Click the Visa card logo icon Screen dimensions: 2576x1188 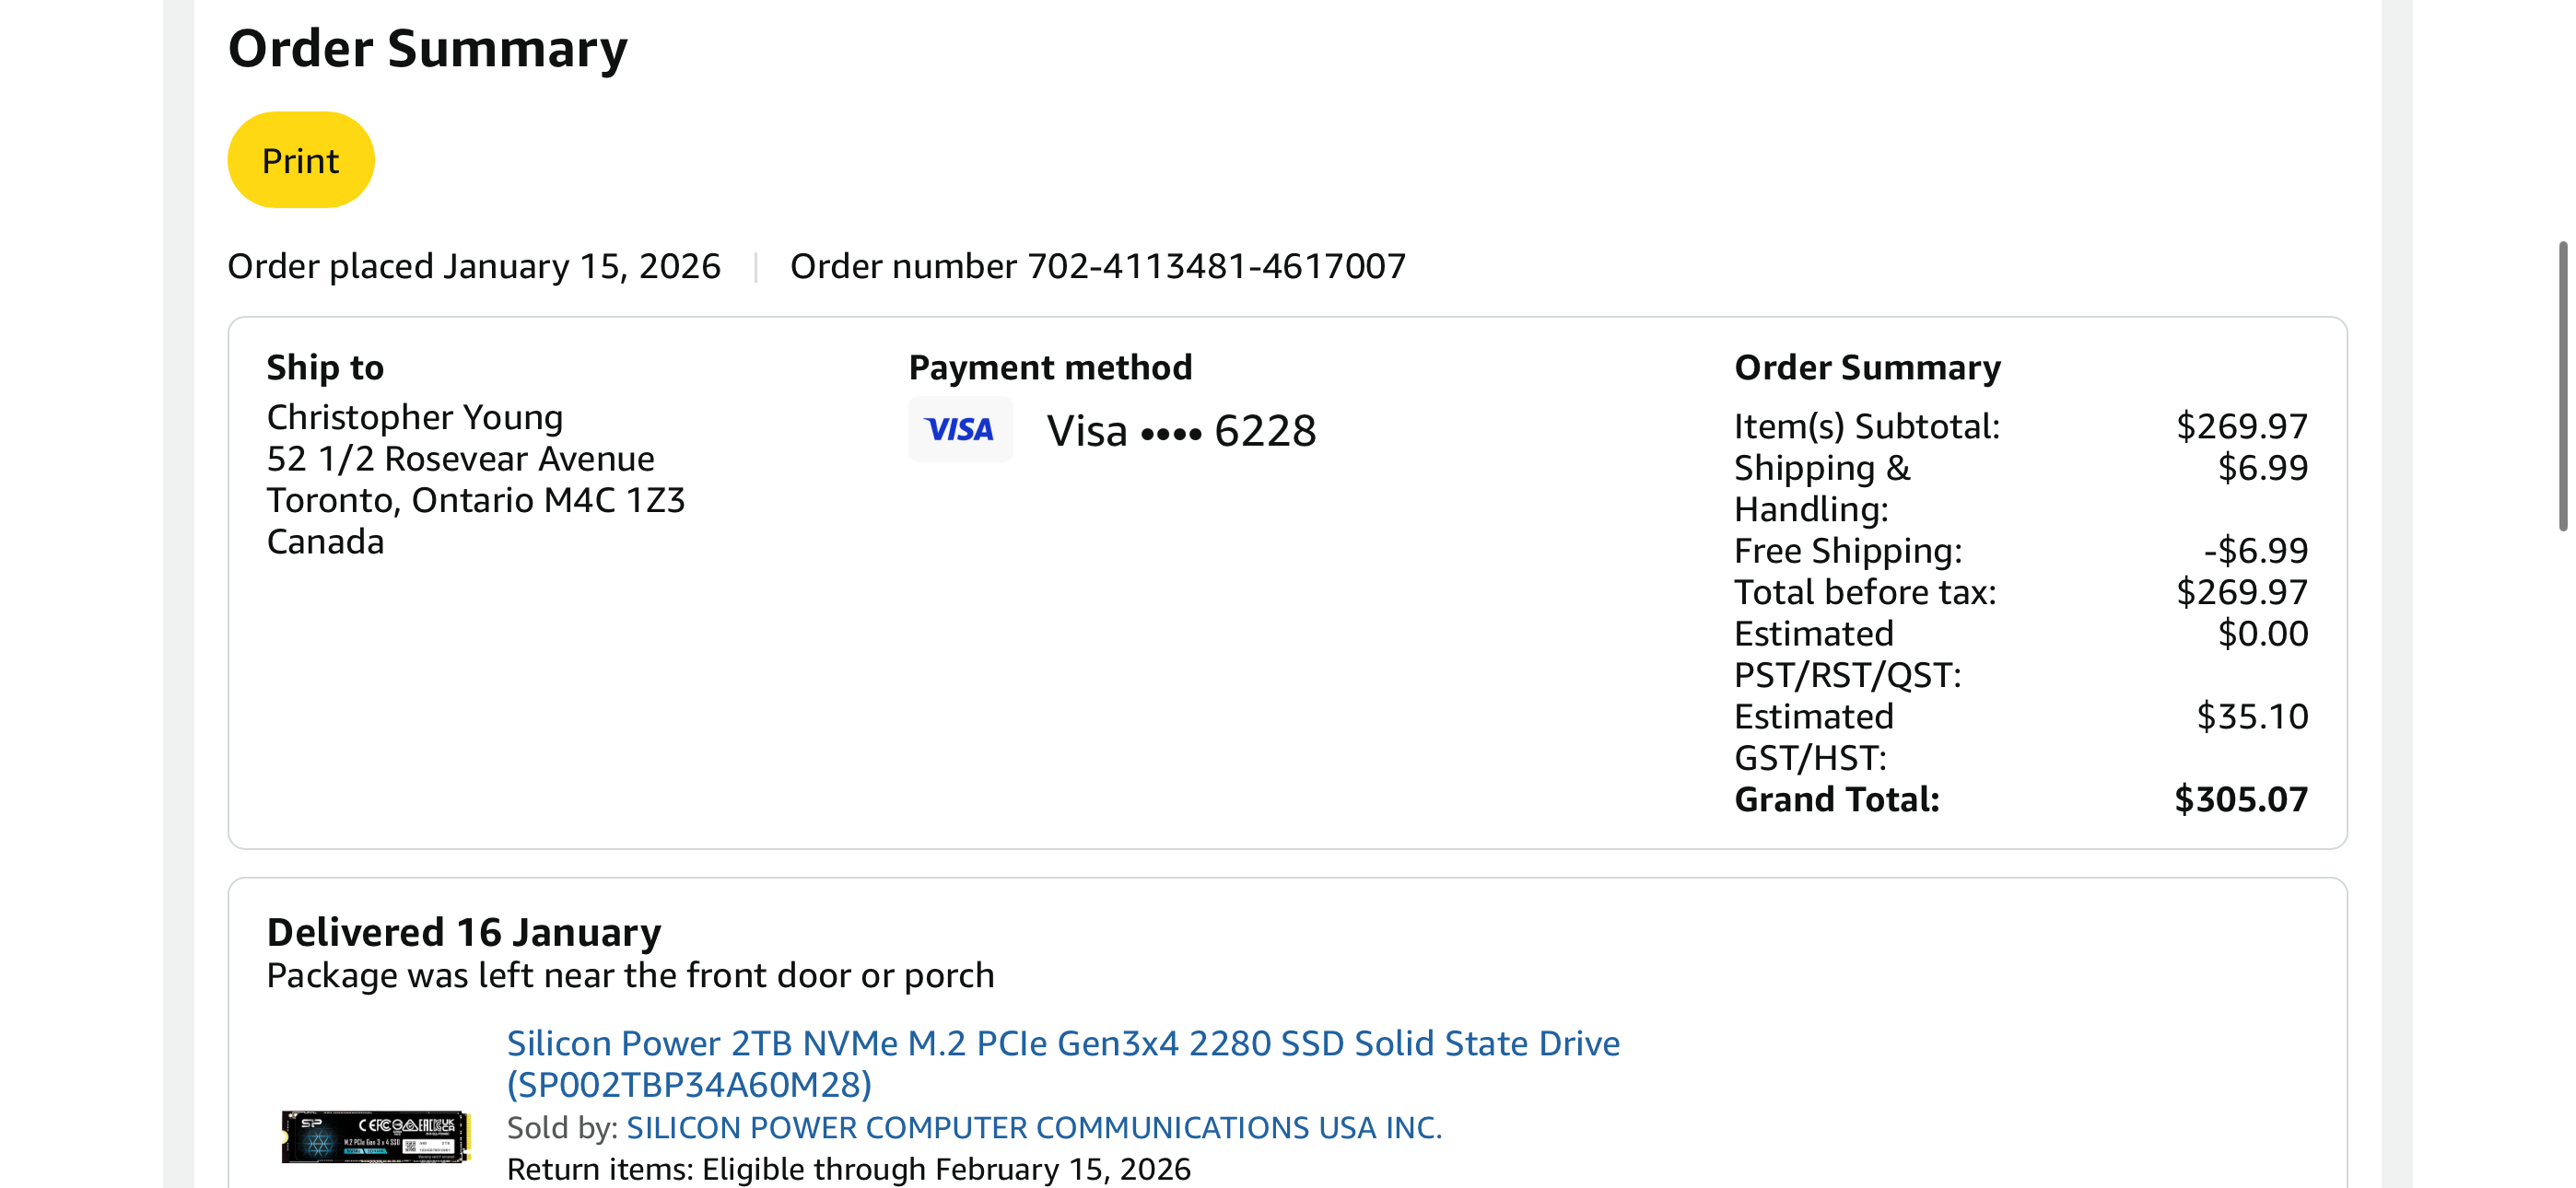[x=959, y=430]
